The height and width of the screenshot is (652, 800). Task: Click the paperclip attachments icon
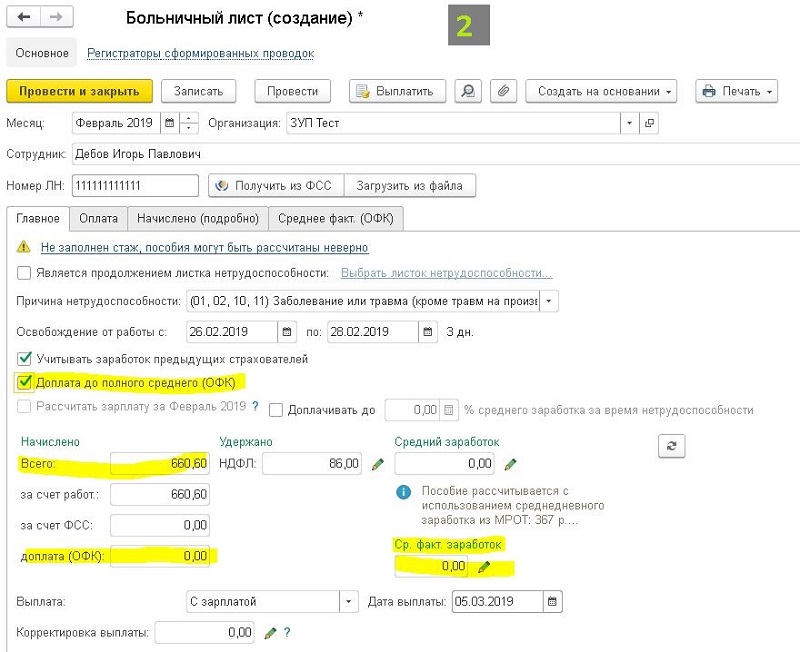[x=503, y=91]
